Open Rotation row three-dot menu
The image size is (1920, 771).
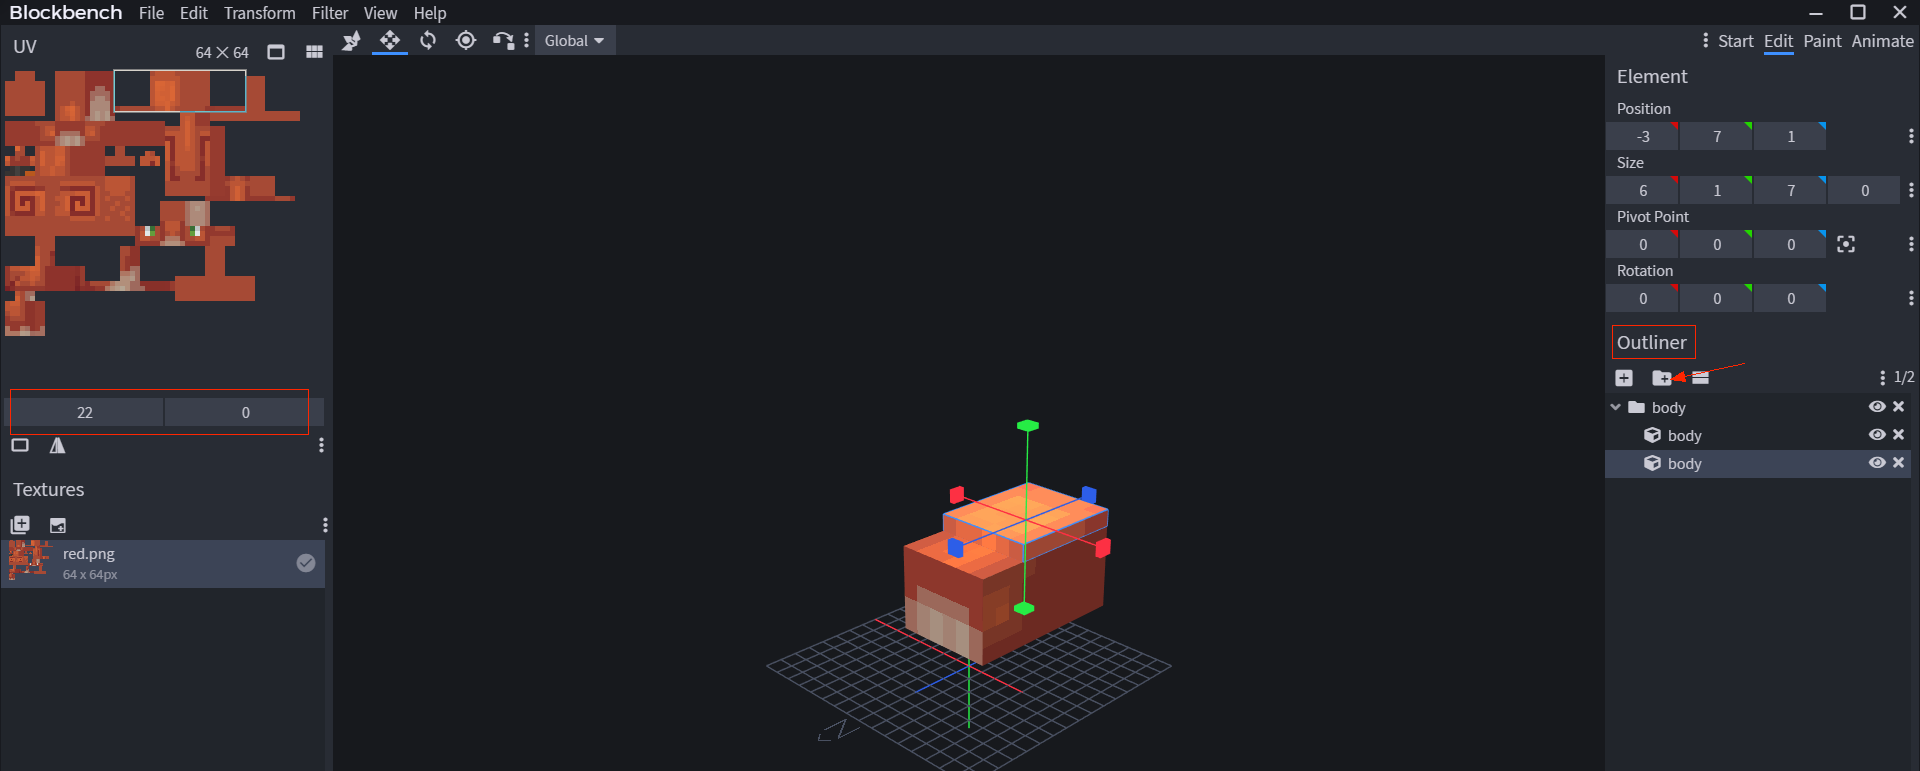1911,298
